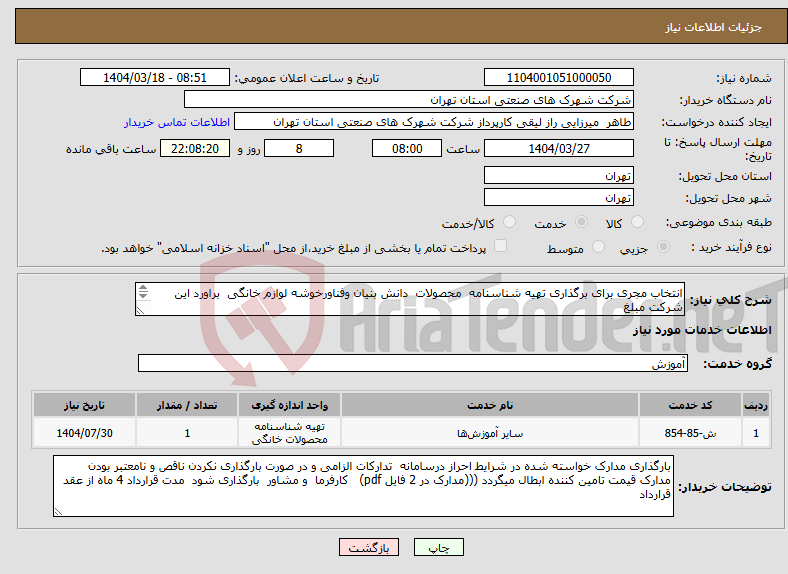The image size is (788, 574).
Task: Click the delivery city field تهران
Action: click(559, 198)
